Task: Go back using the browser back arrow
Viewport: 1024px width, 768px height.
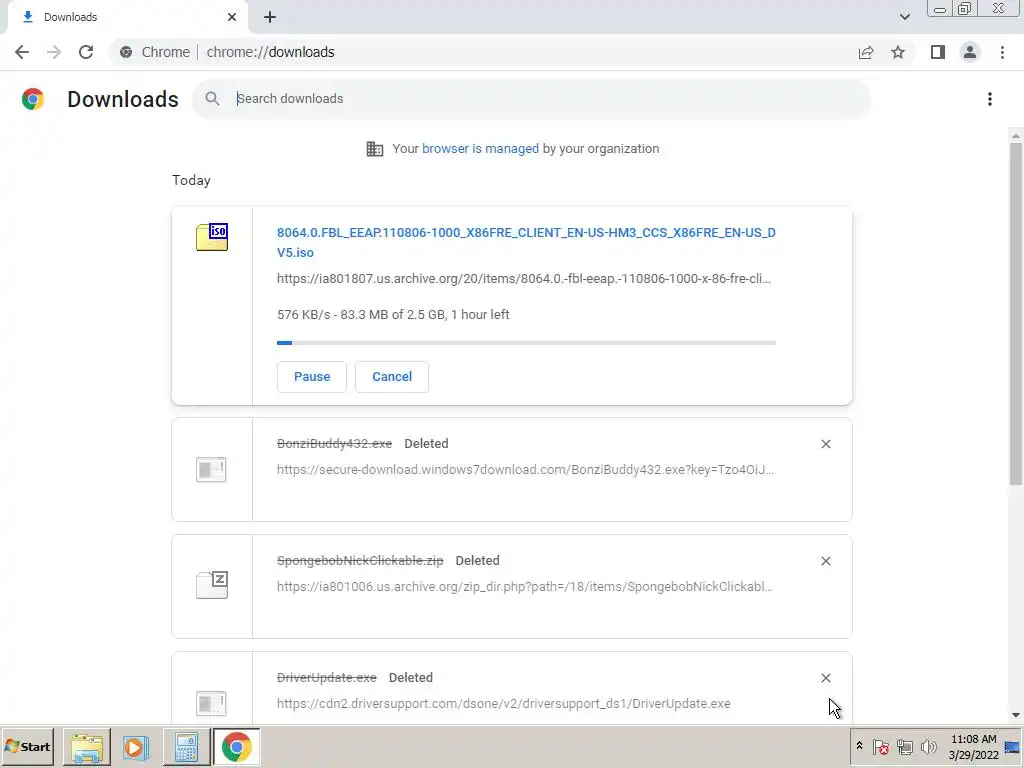Action: [x=22, y=52]
